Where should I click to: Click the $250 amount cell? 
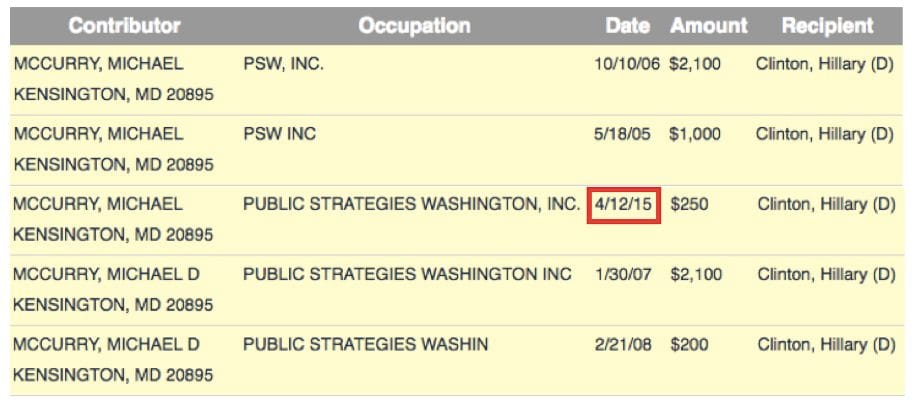pyautogui.click(x=688, y=204)
